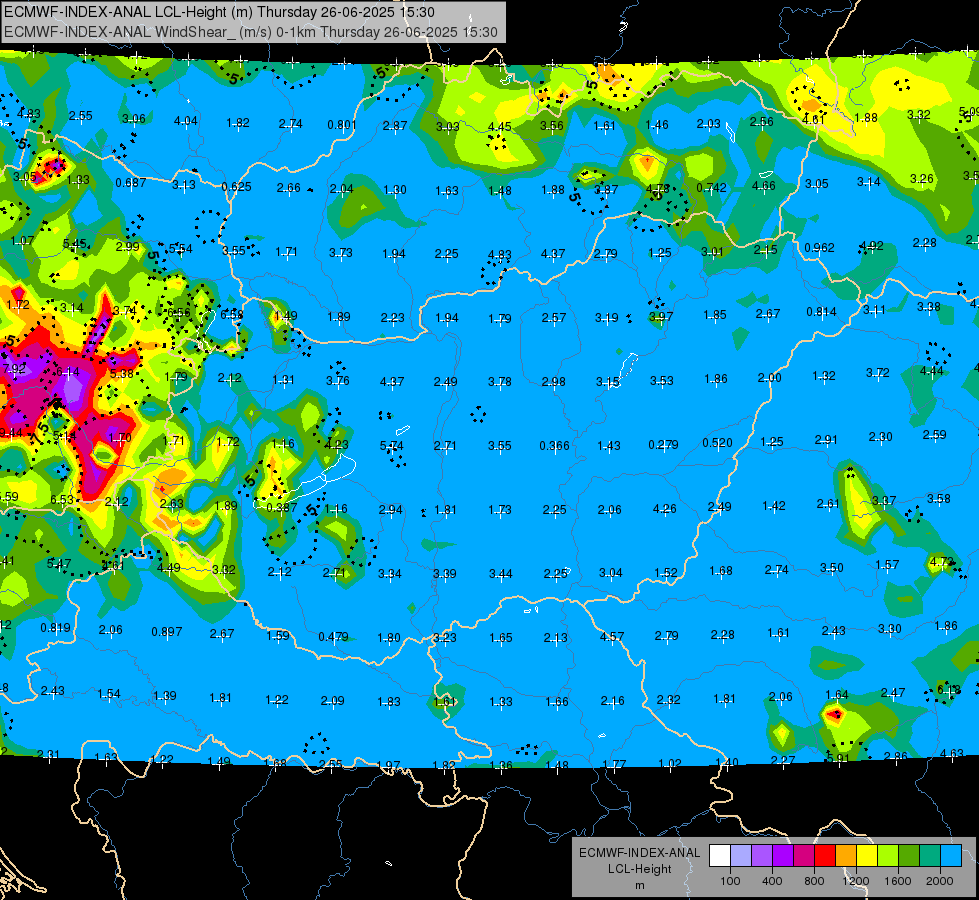Click the wind shear value 0.625

click(x=237, y=186)
